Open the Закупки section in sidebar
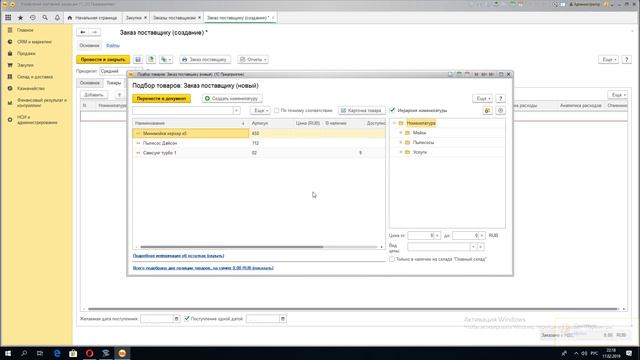 [x=25, y=65]
